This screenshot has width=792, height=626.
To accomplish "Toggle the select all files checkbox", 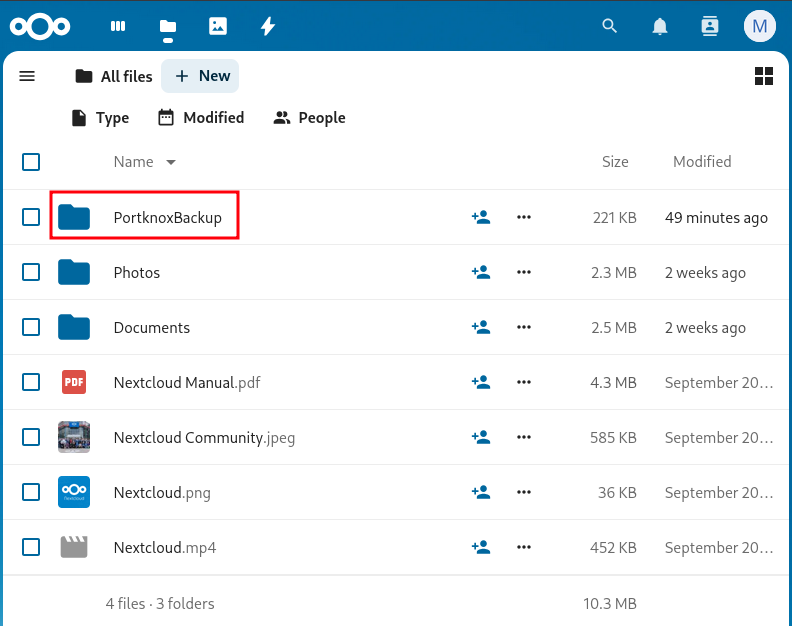I will (x=31, y=162).
